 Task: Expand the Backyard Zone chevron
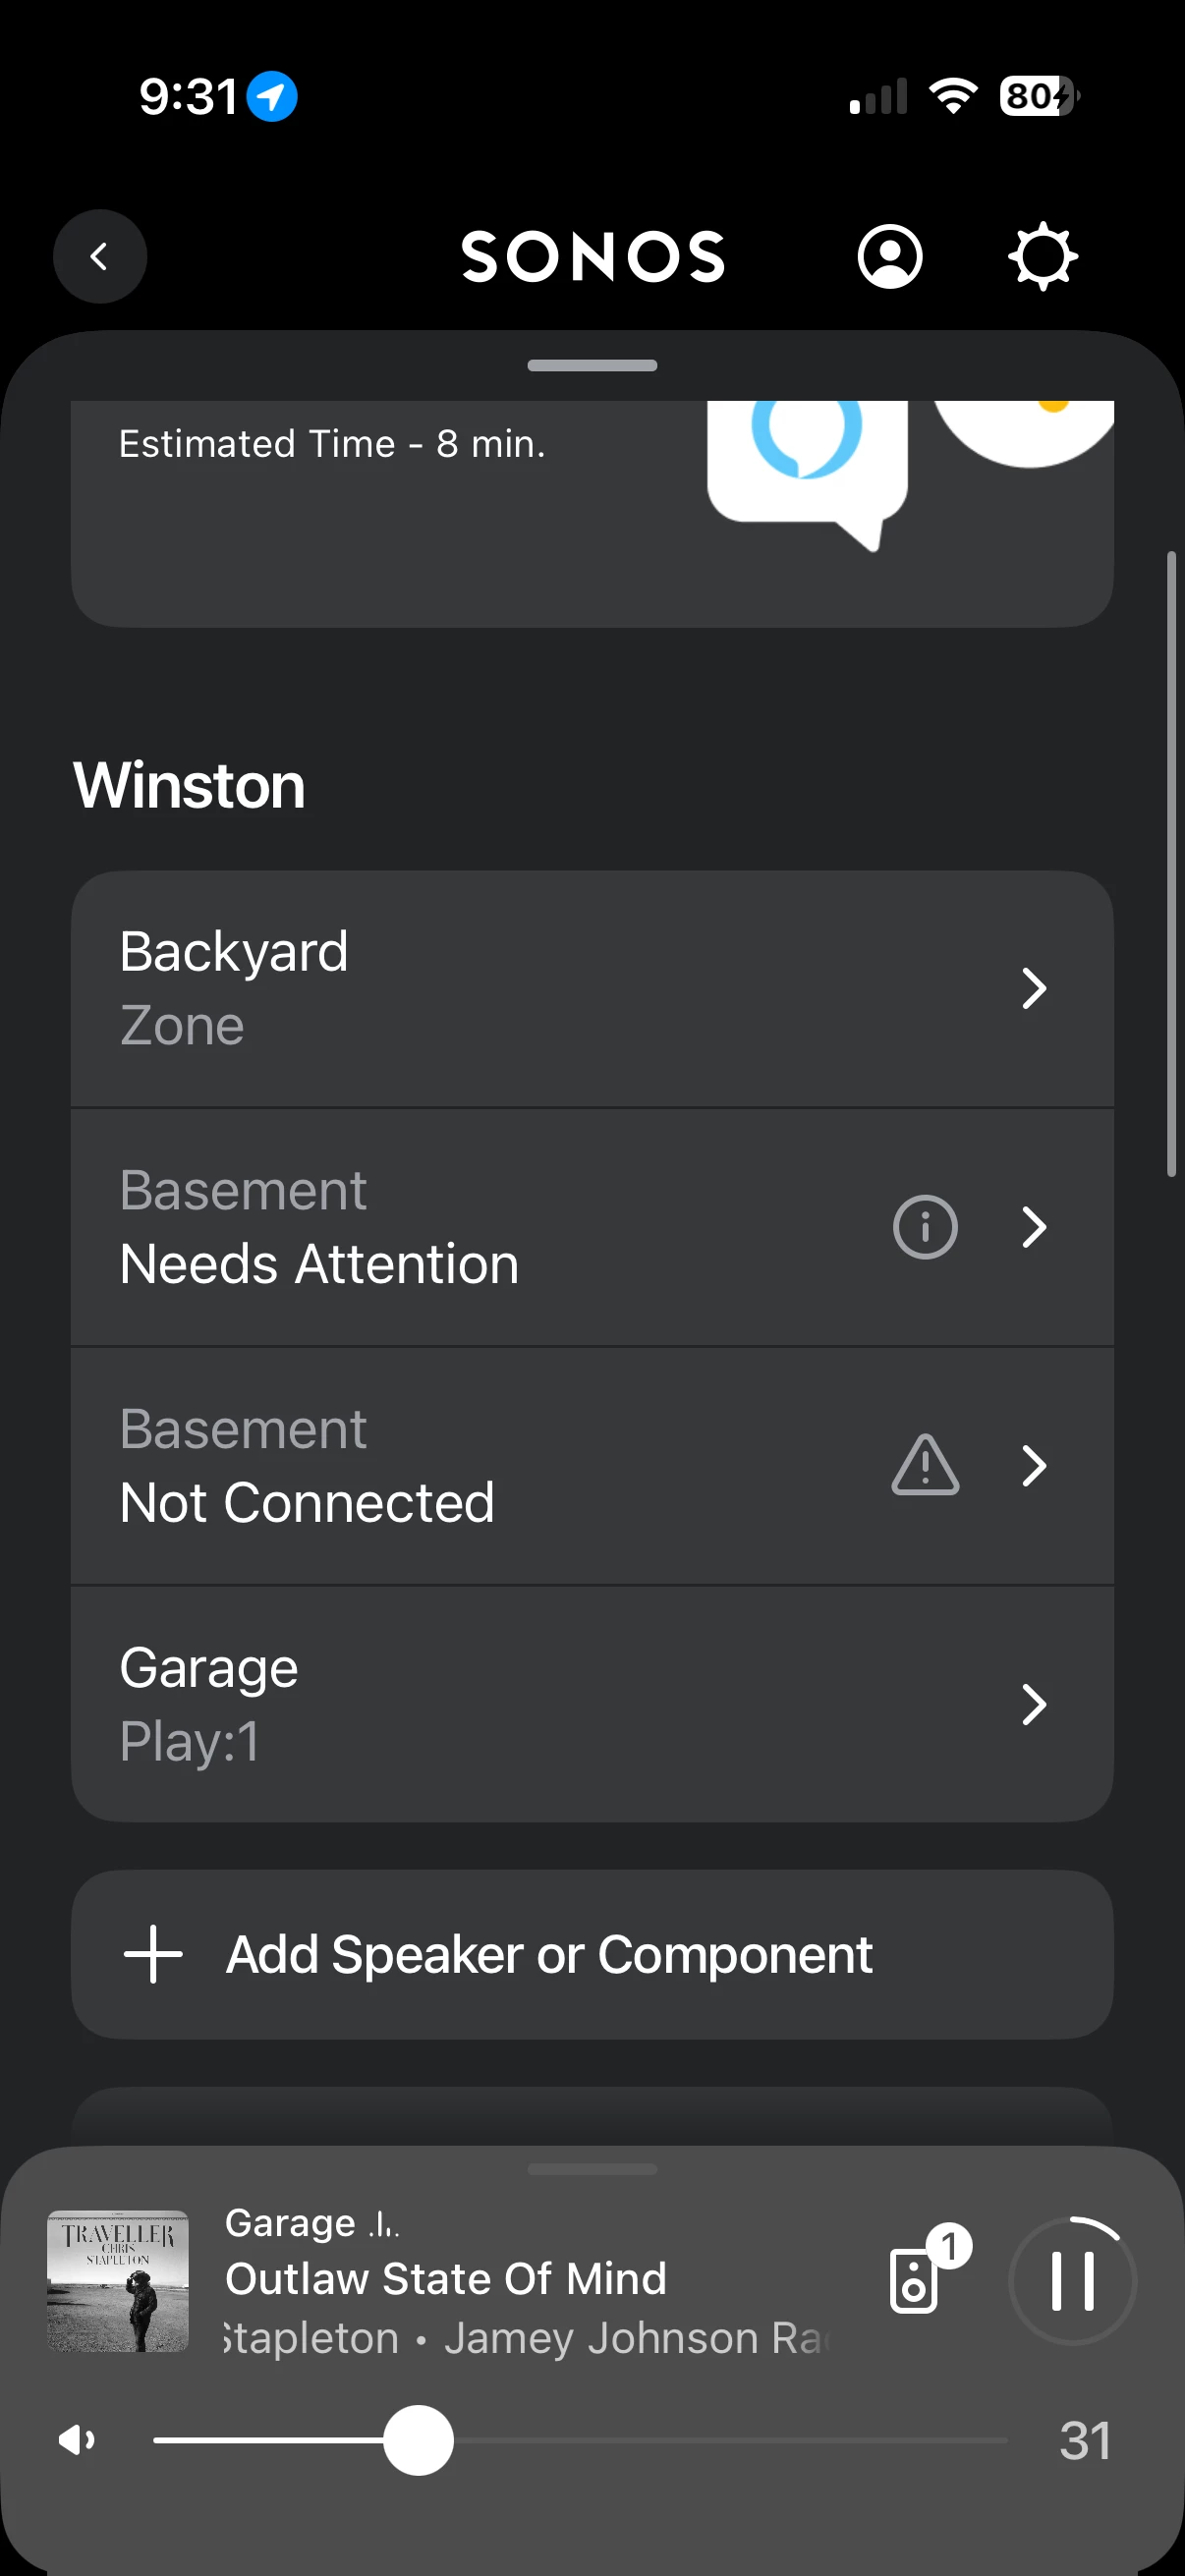(1034, 989)
